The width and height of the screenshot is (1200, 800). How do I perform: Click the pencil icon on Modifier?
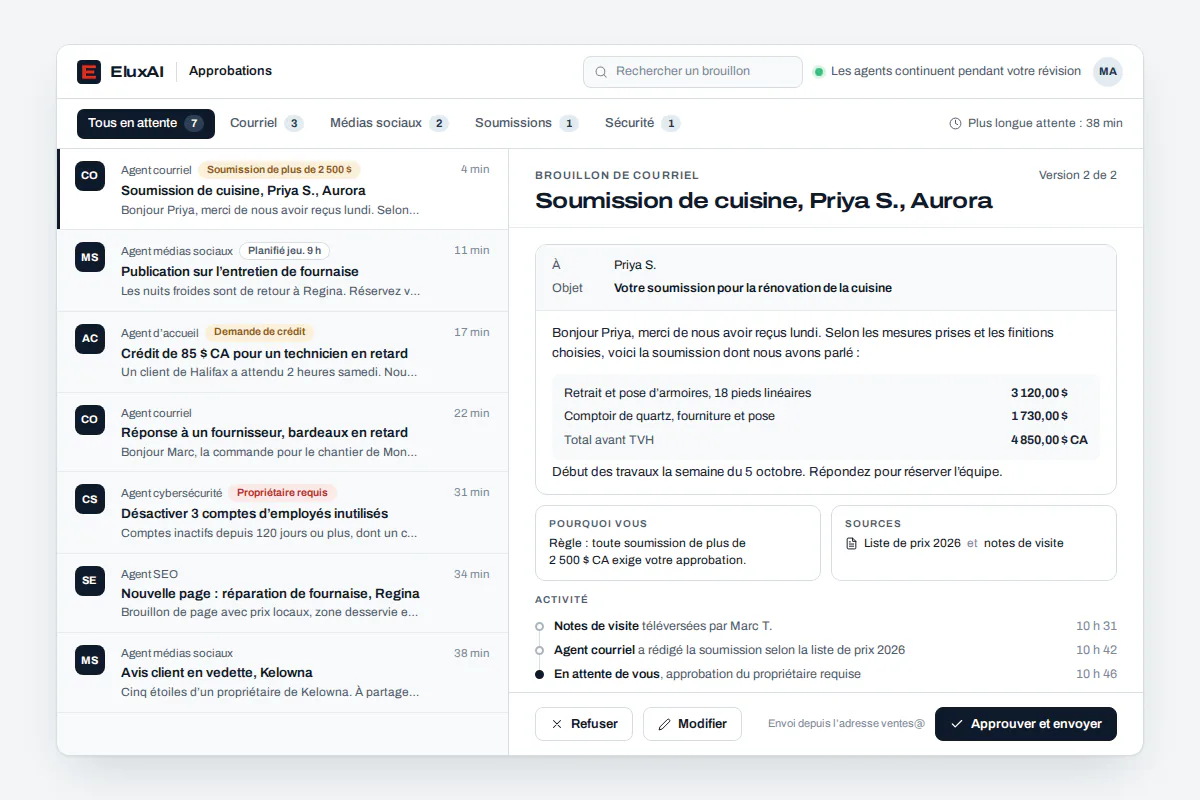tap(665, 724)
